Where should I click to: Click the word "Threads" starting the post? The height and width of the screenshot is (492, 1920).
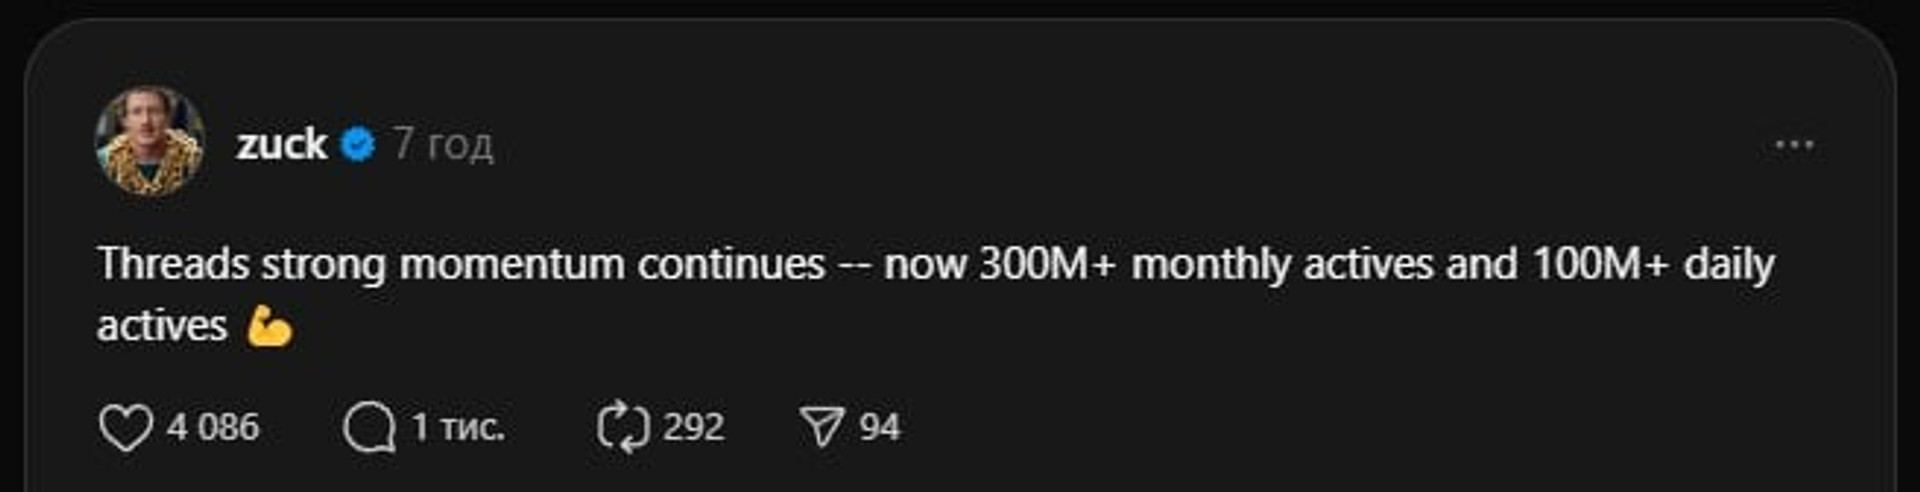tap(173, 265)
